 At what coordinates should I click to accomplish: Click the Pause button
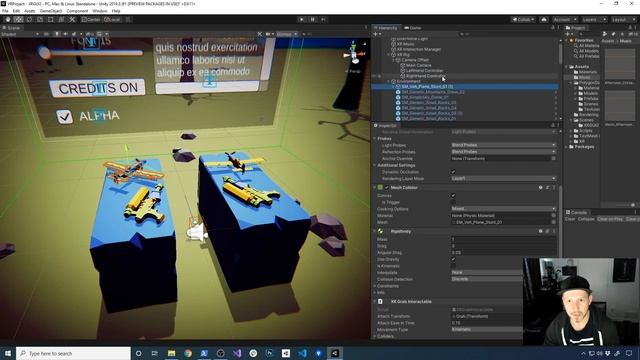[313, 20]
